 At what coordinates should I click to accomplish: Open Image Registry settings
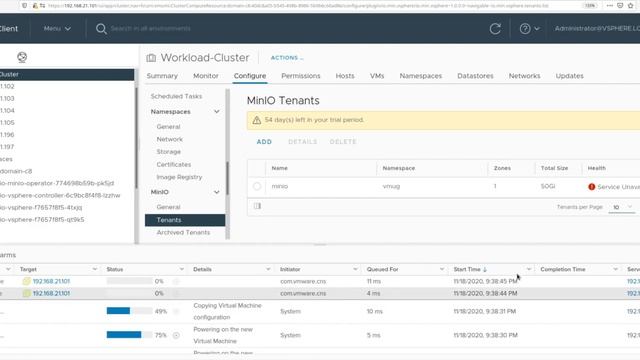pos(179,177)
